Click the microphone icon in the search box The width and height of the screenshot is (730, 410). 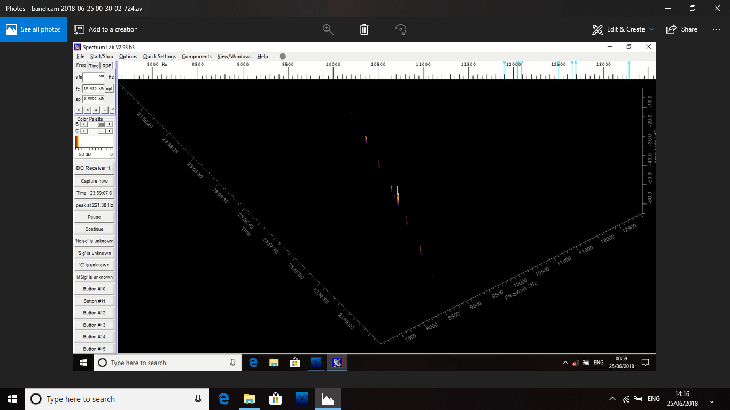[x=197, y=399]
